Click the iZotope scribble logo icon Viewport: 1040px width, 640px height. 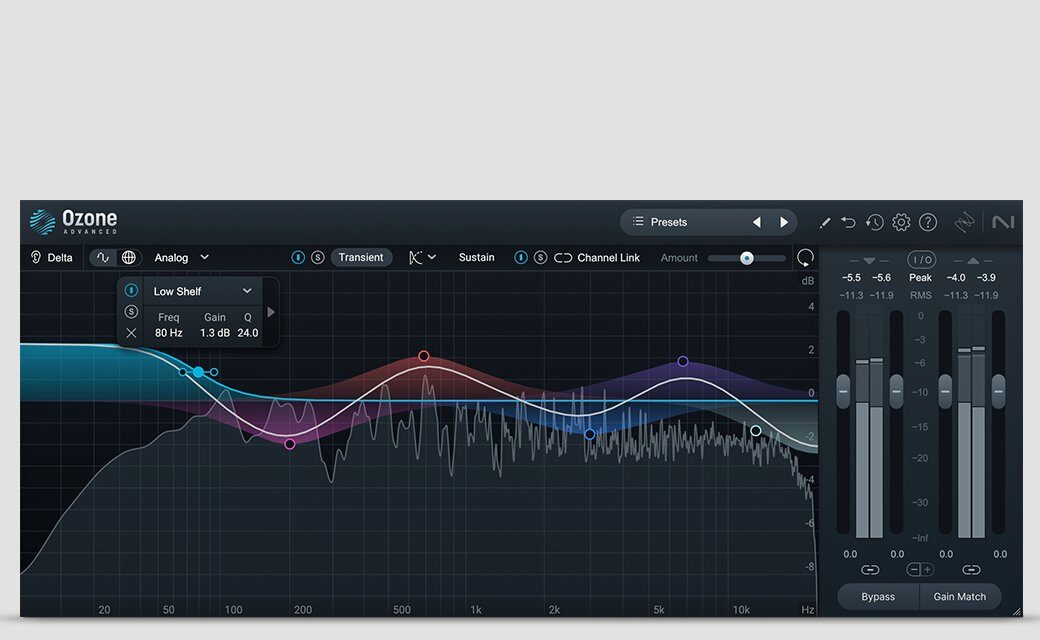pos(964,222)
